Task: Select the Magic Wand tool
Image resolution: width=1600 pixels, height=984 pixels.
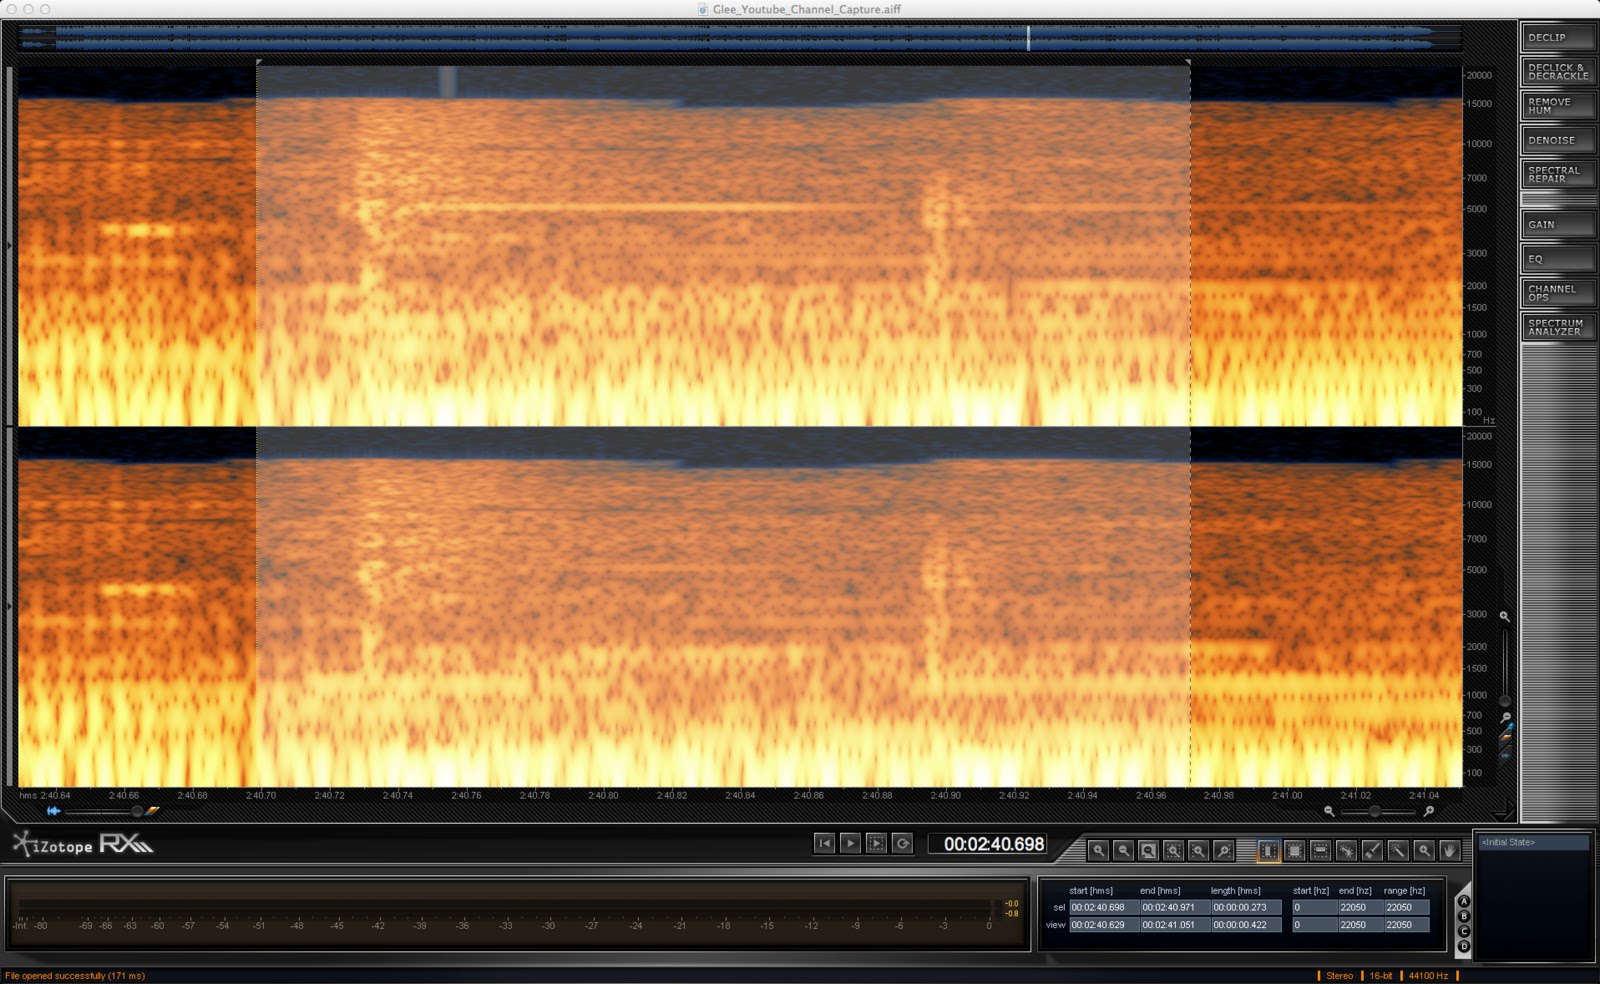Action: 1398,851
